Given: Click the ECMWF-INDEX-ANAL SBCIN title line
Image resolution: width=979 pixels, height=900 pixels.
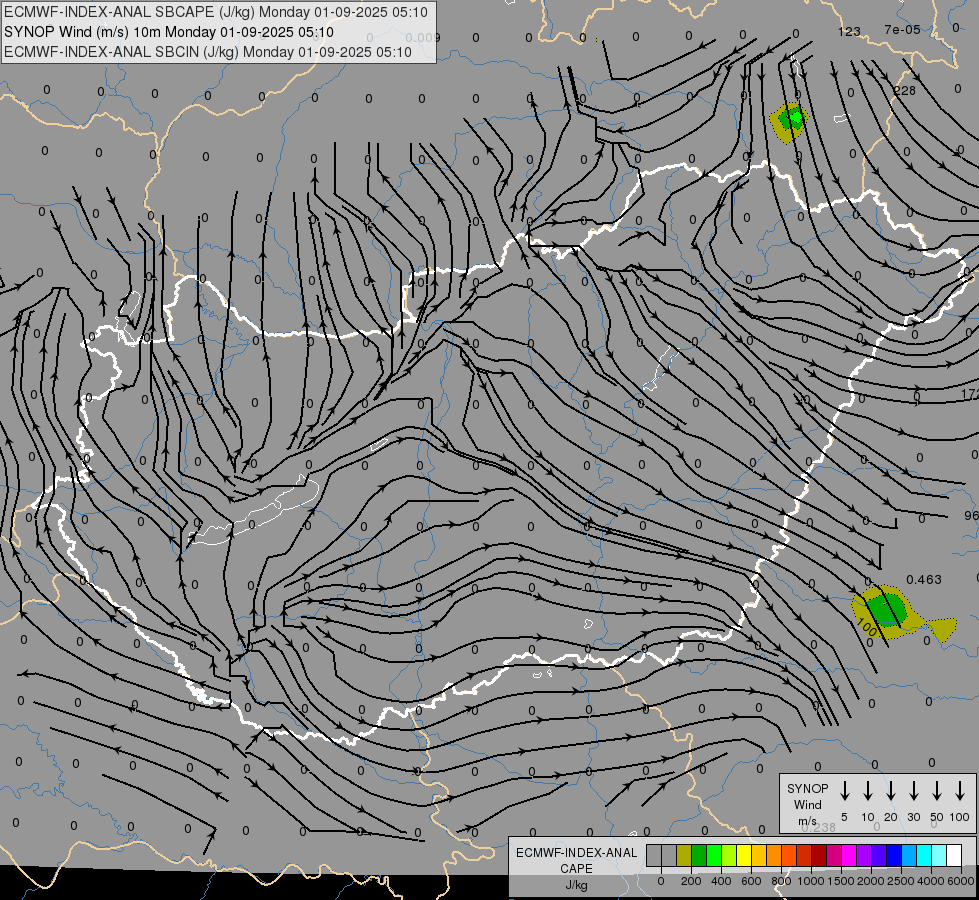Looking at the screenshot, I should pos(208,52).
